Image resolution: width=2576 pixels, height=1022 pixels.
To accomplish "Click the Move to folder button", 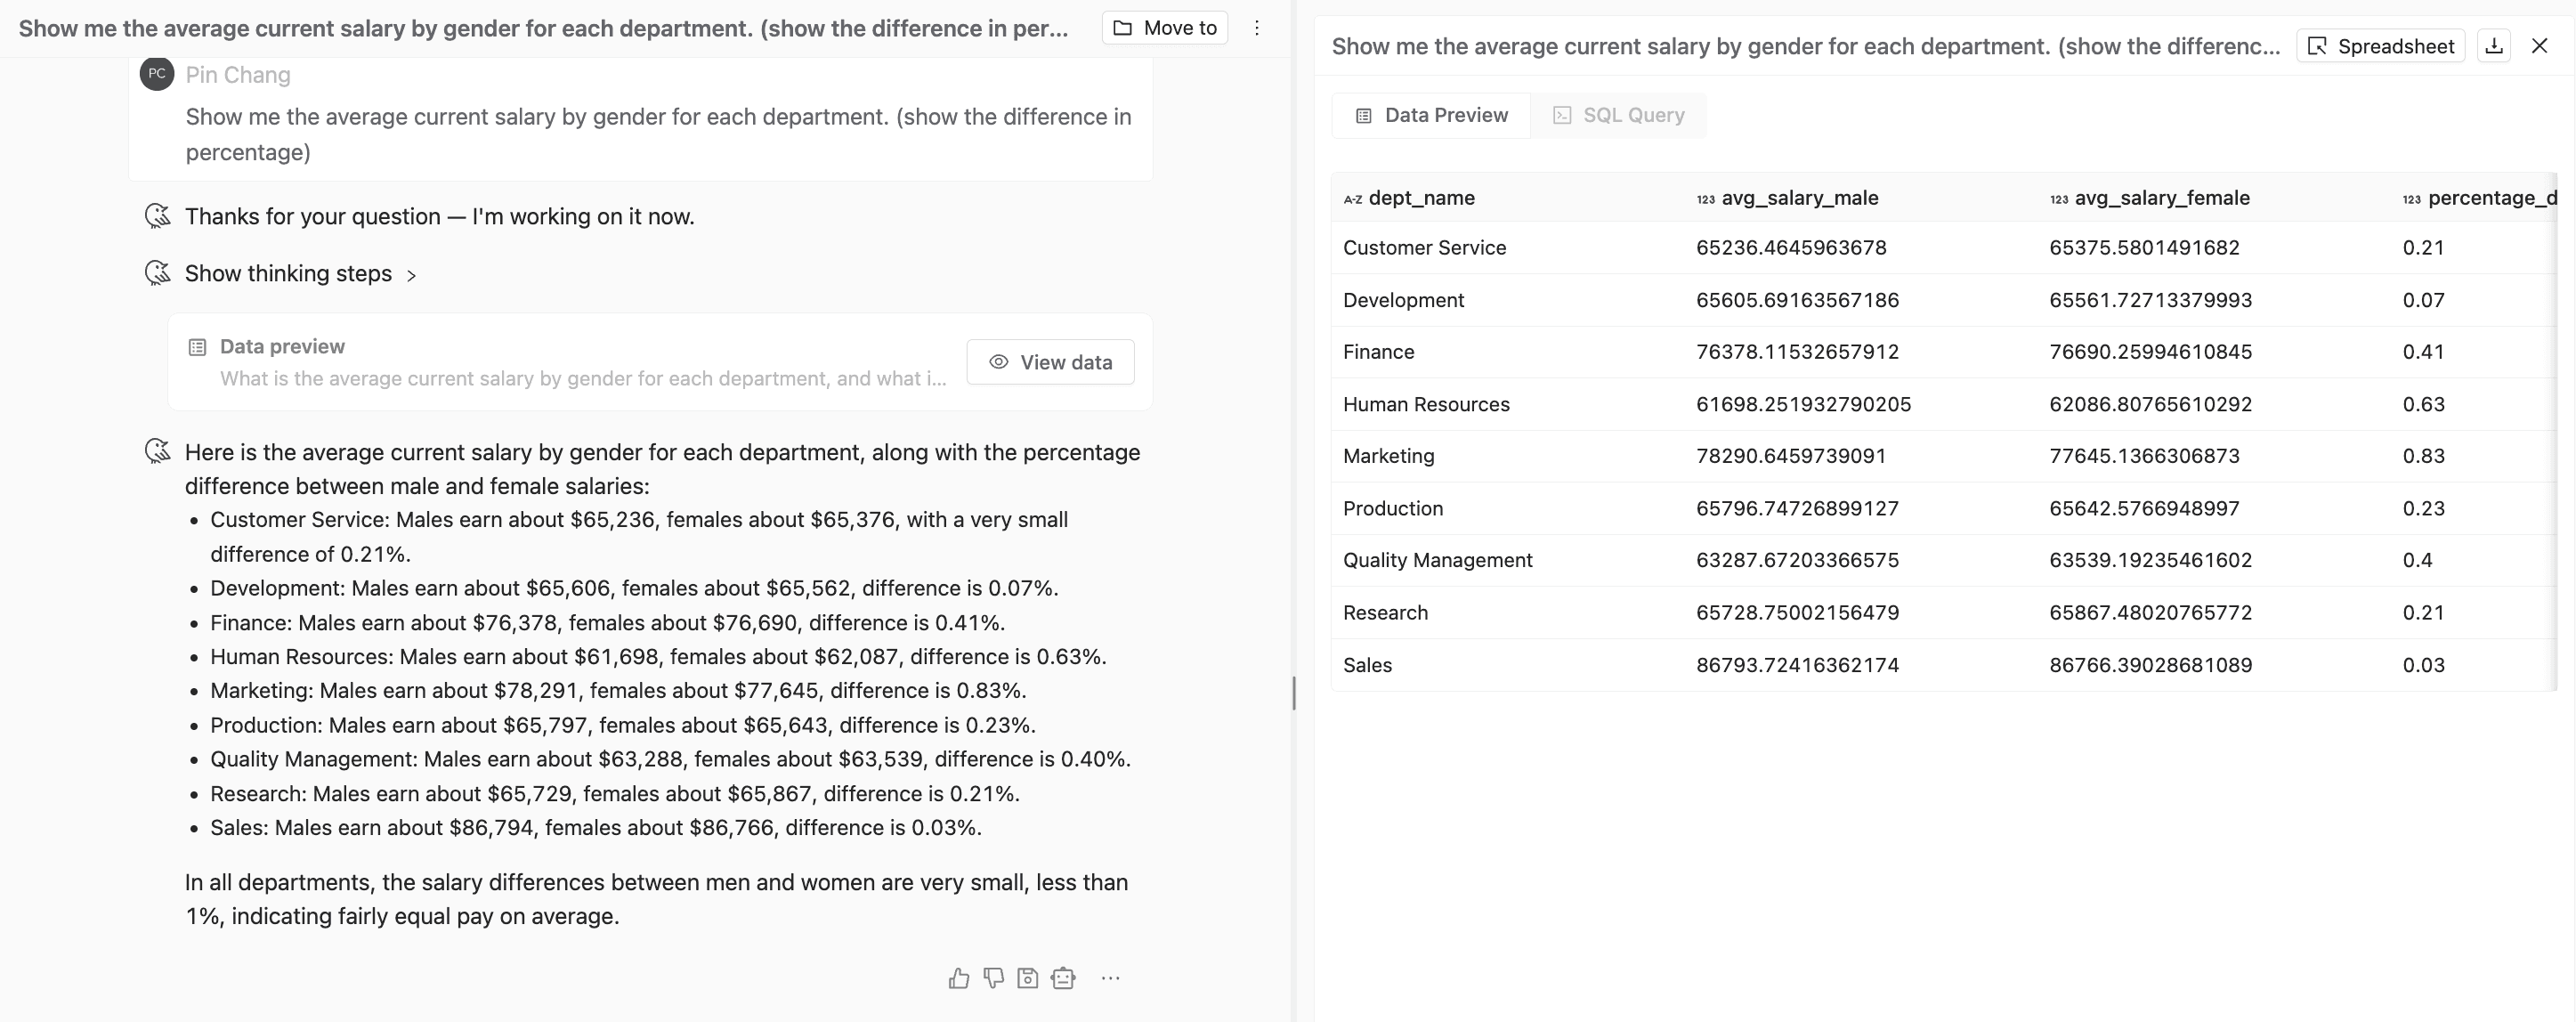I will (x=1165, y=28).
